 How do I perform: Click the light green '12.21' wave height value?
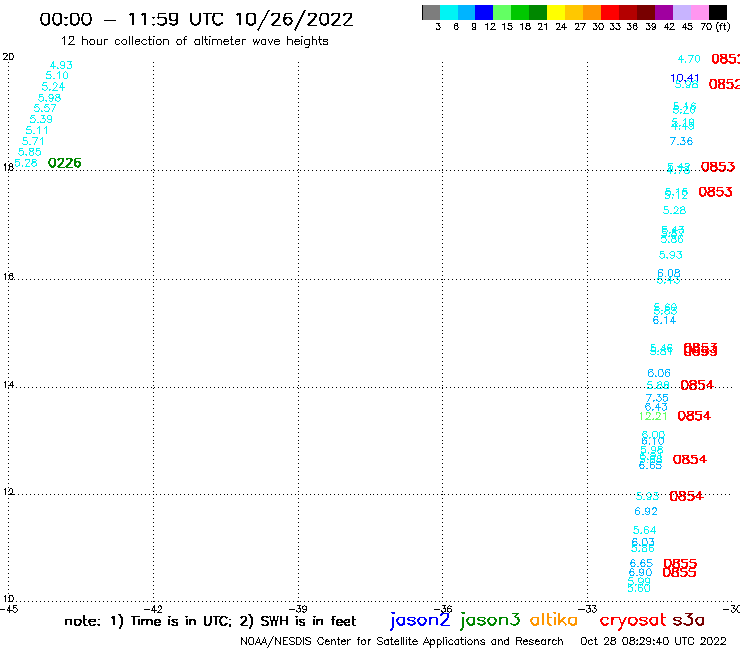(x=653, y=416)
